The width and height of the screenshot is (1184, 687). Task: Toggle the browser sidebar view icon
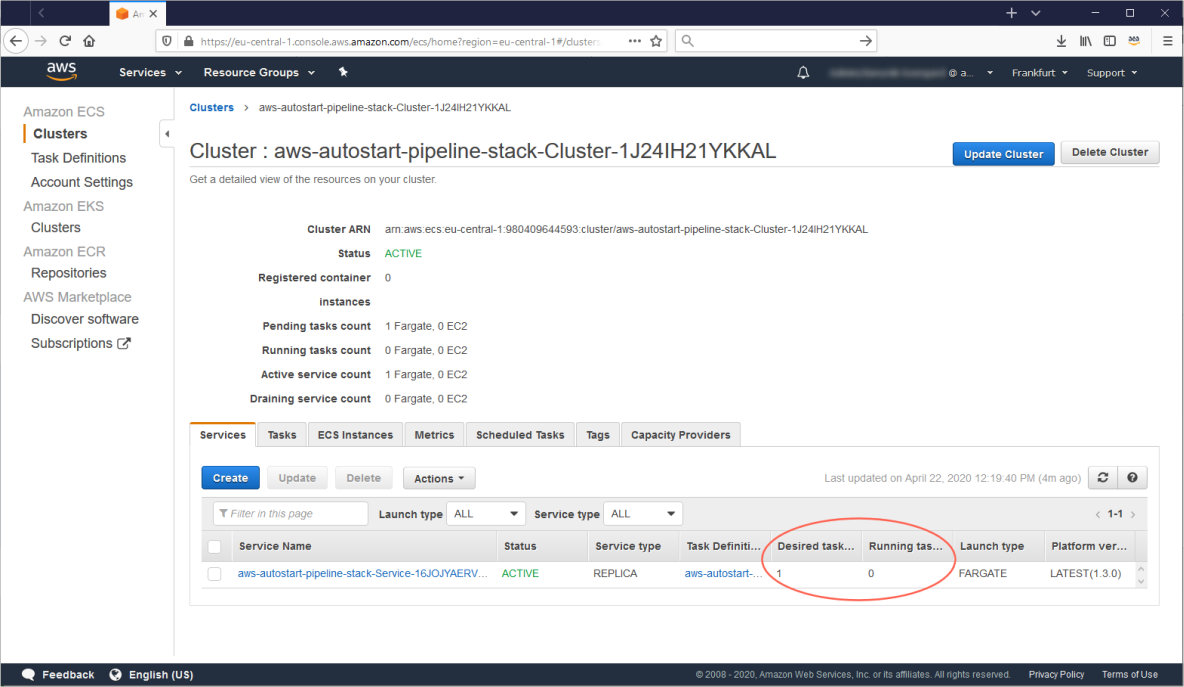[x=1109, y=41]
